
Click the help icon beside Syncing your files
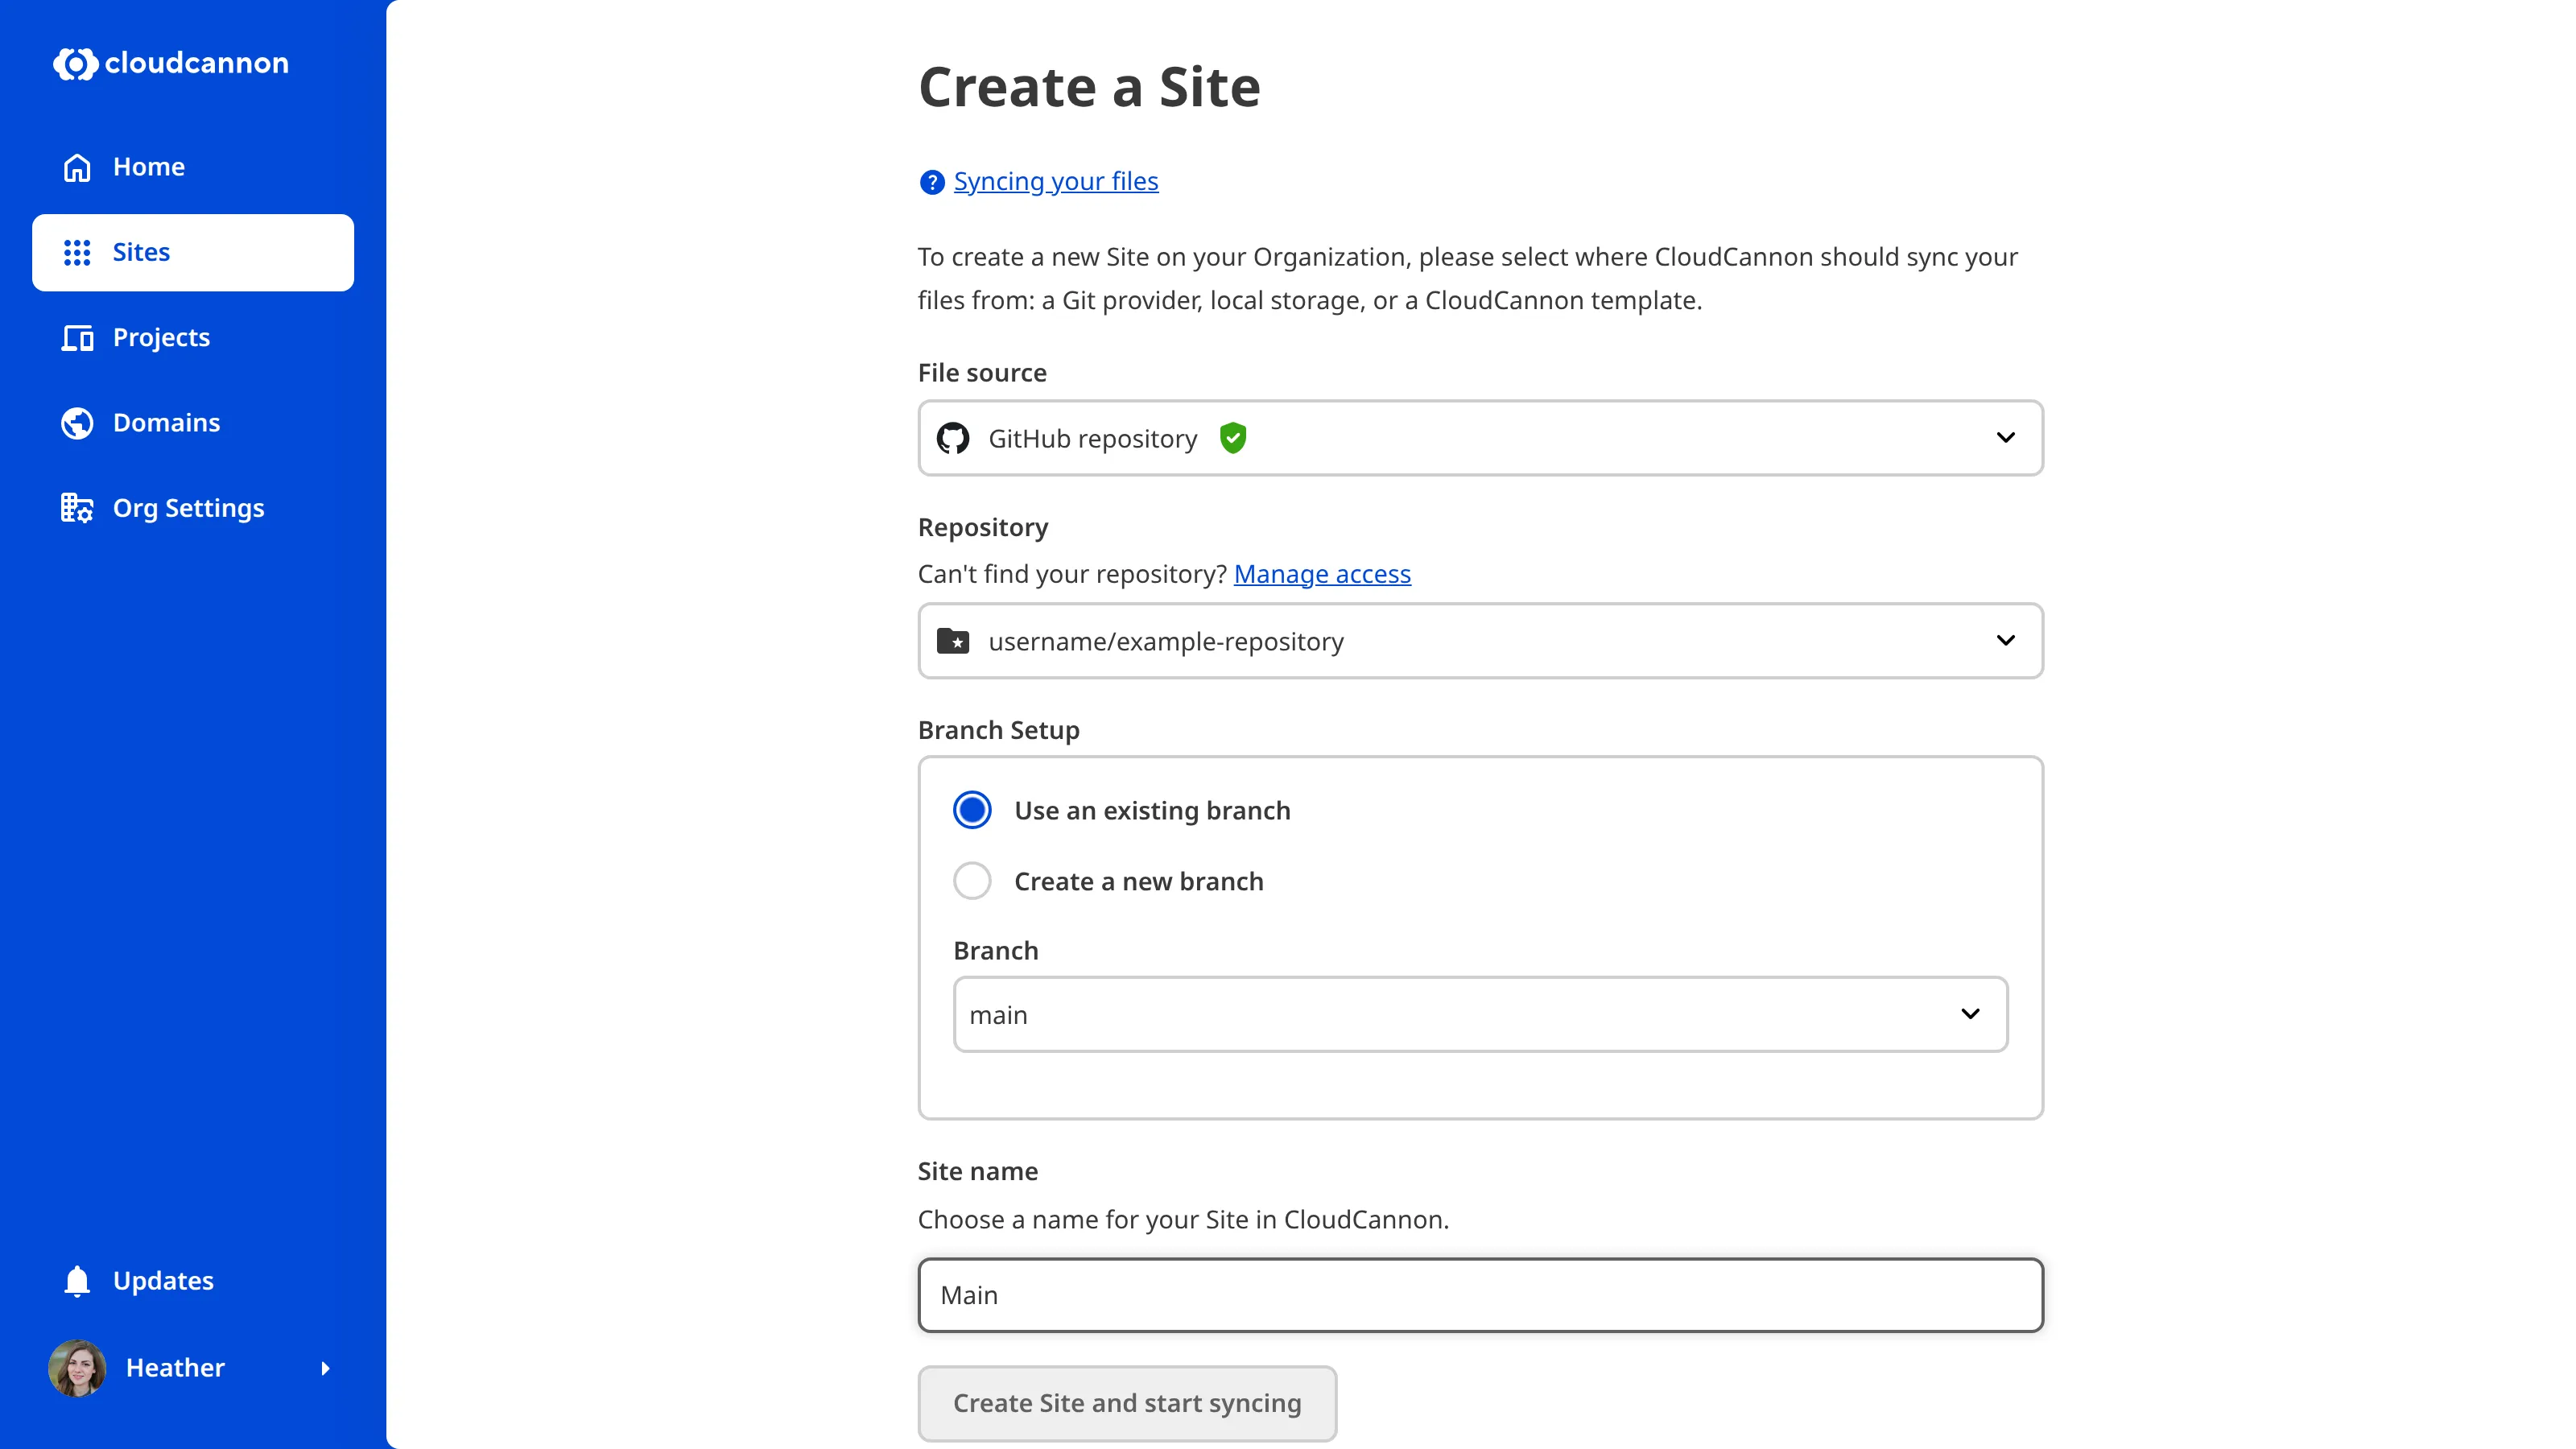point(931,181)
